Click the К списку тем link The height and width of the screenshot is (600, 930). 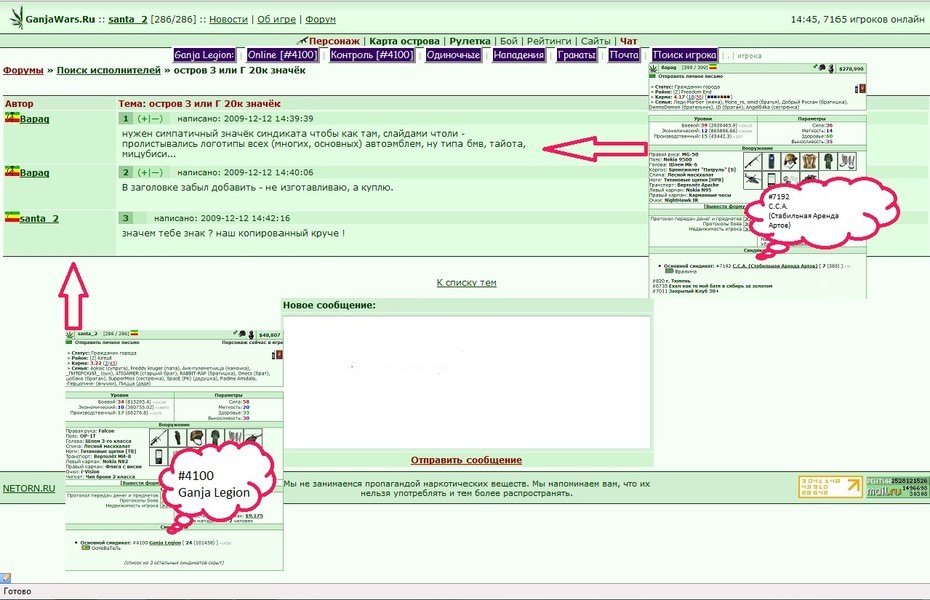click(x=466, y=283)
